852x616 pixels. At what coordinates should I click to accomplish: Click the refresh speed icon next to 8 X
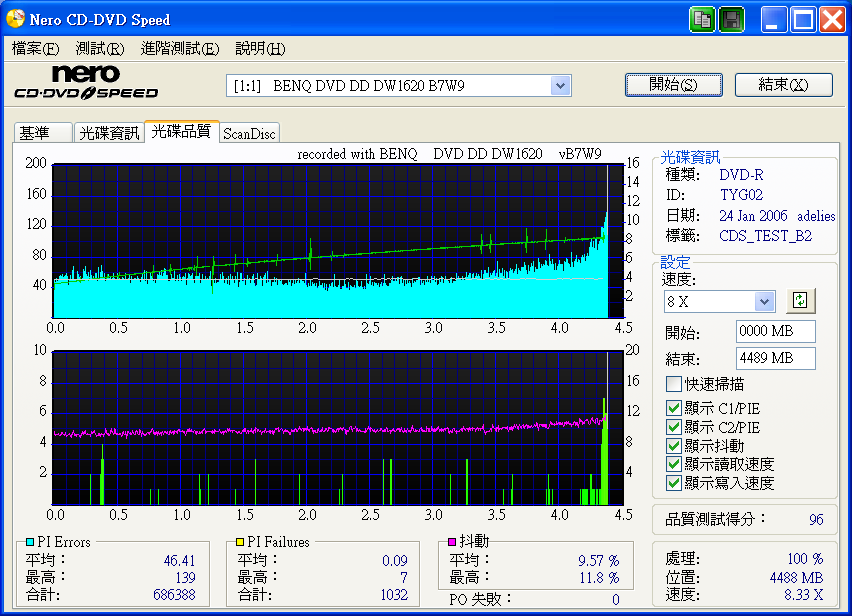[x=800, y=301]
